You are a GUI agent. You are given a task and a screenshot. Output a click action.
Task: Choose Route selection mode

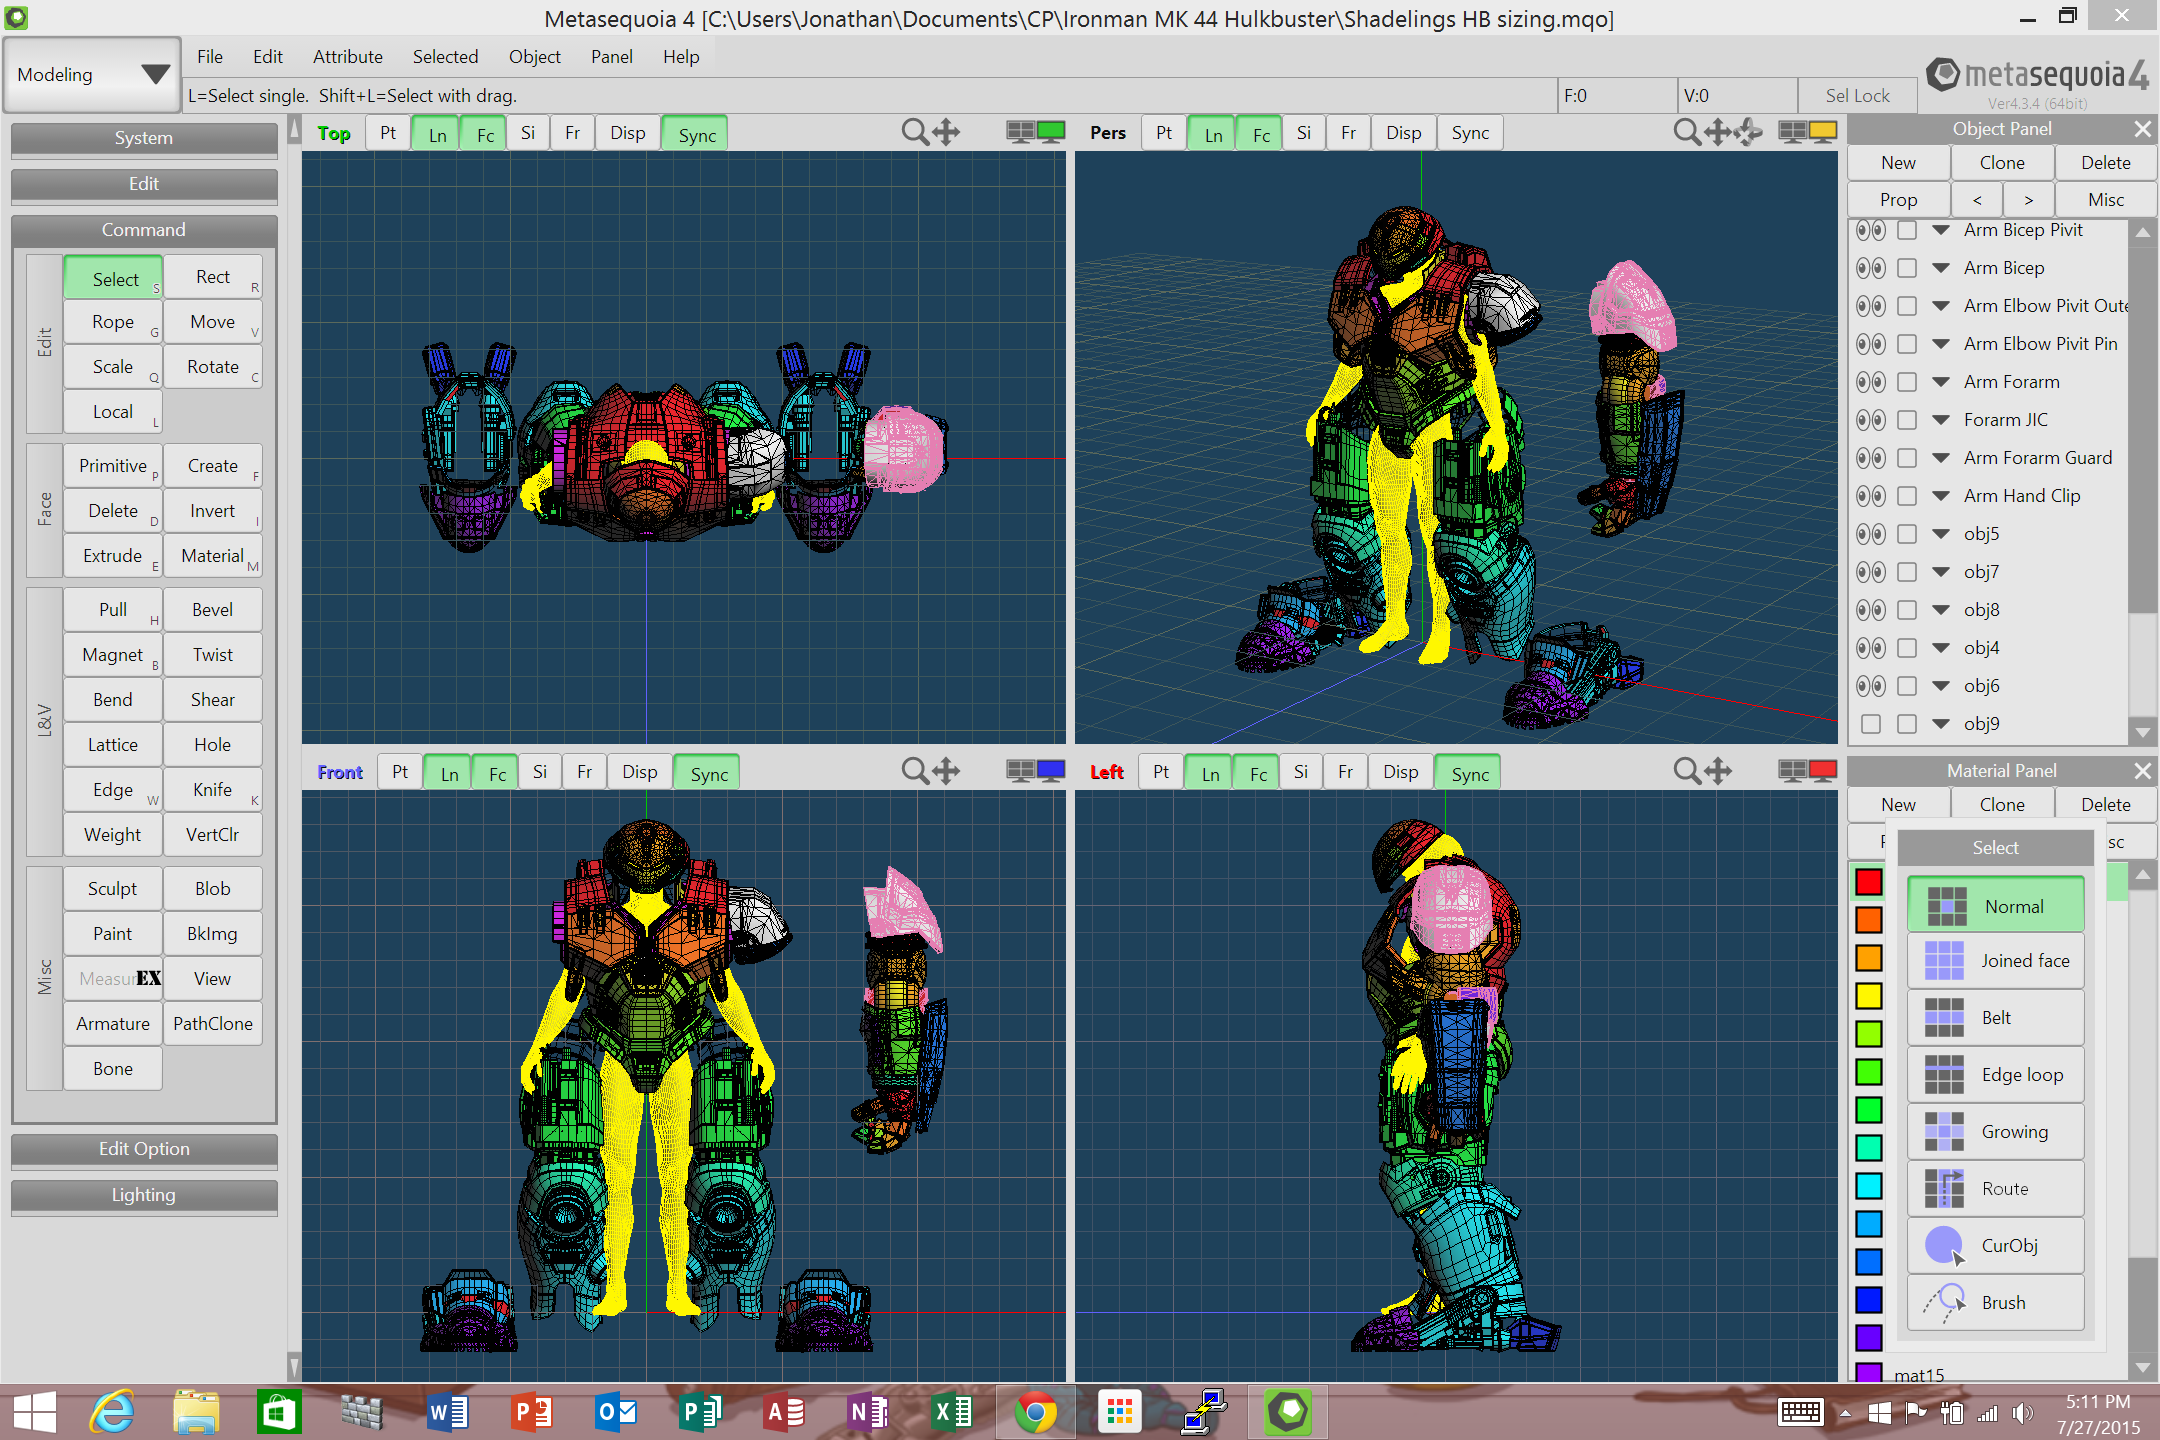[1996, 1189]
